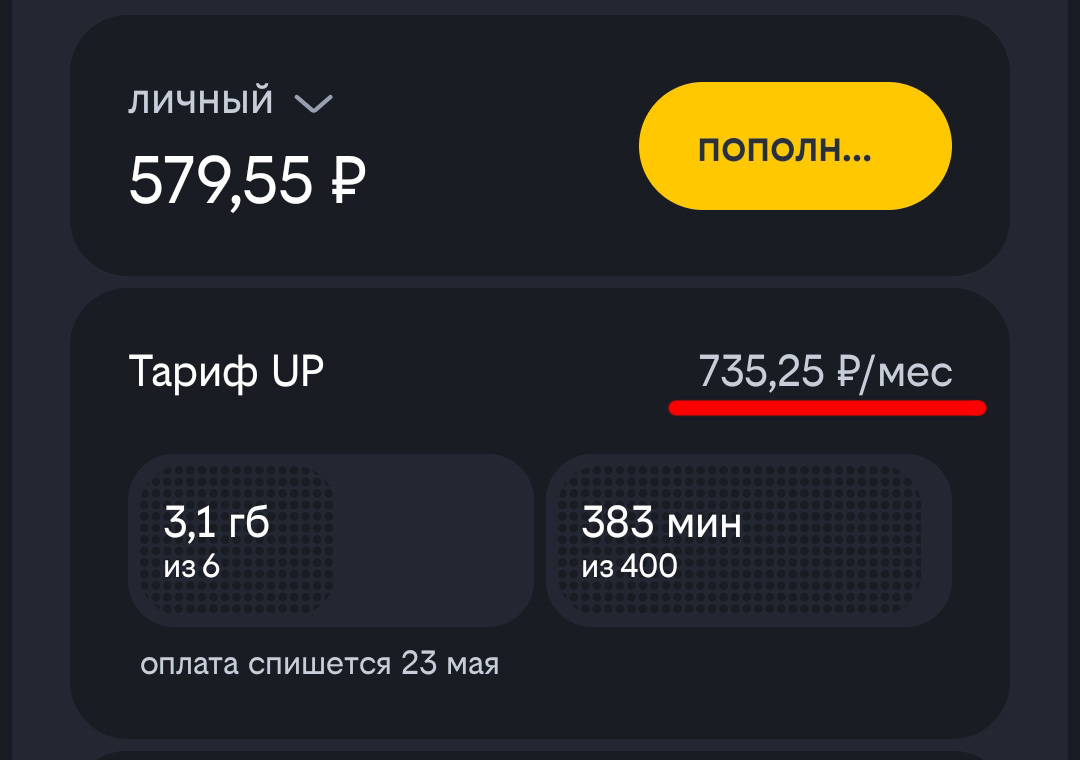The image size is (1080, 760).
Task: Tap the ruble sign in the balance
Action: tap(347, 181)
